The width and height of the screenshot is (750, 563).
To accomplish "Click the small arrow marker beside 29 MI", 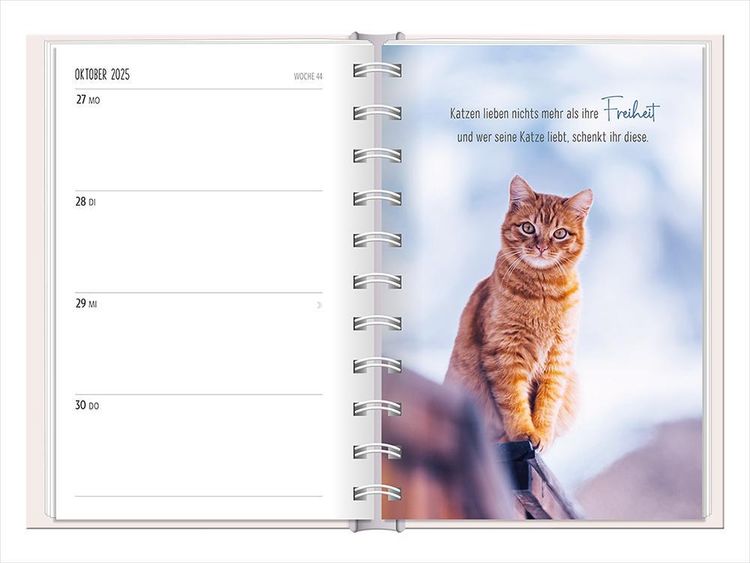I will click(319, 304).
